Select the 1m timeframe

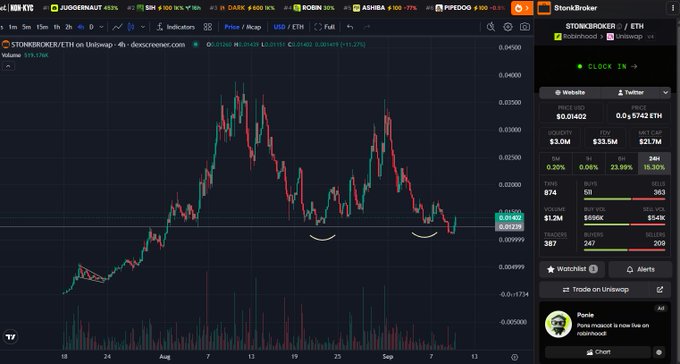[13, 27]
